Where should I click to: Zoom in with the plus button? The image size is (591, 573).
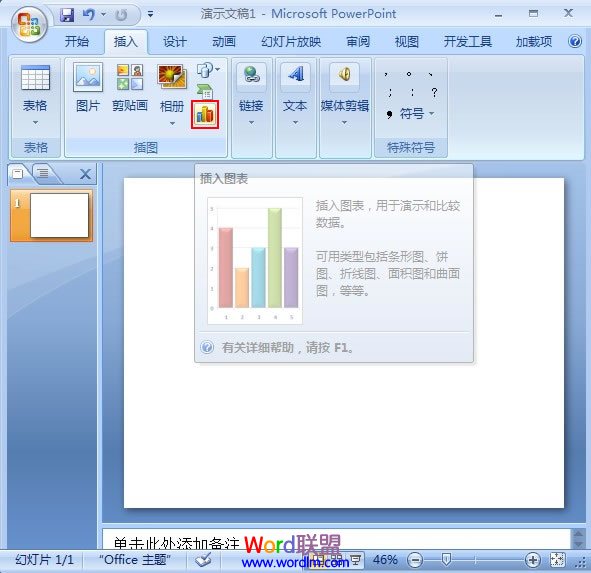pos(533,561)
